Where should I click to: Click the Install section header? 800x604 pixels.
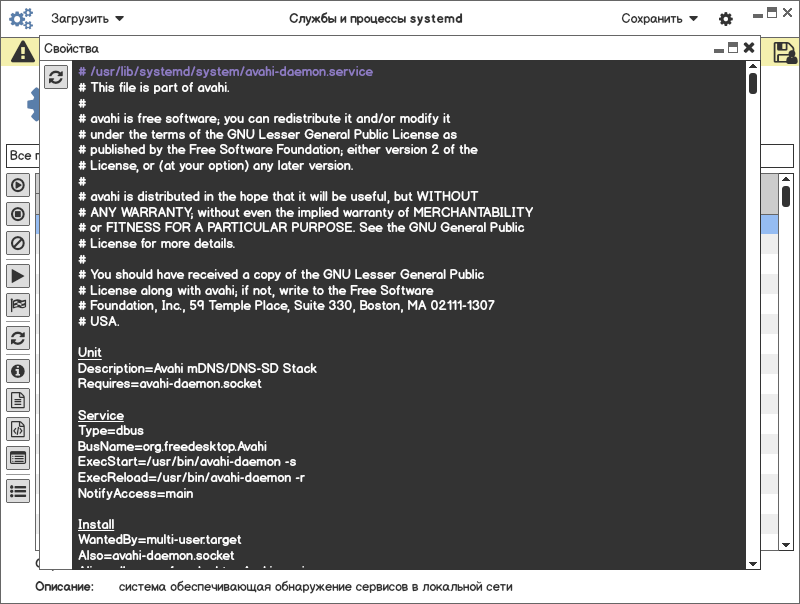(96, 524)
